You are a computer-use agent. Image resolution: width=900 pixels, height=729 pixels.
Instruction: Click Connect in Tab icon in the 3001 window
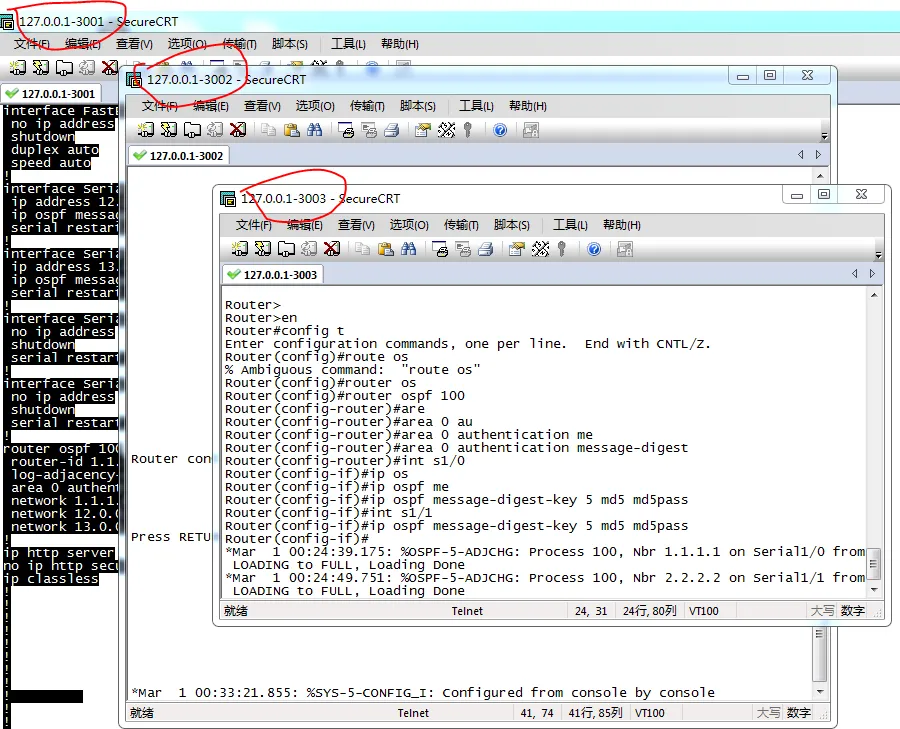[63, 68]
